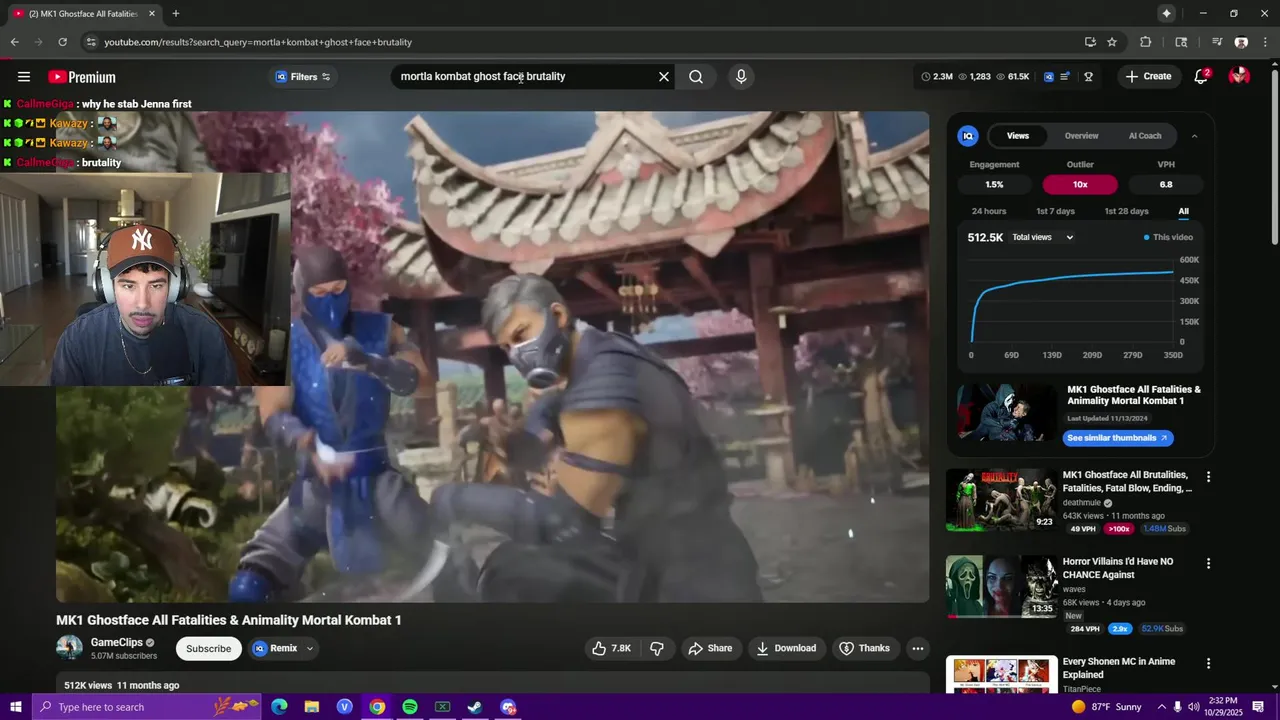Click the blue vidIQ logo in header stats
The image size is (1280, 720).
(x=1048, y=77)
